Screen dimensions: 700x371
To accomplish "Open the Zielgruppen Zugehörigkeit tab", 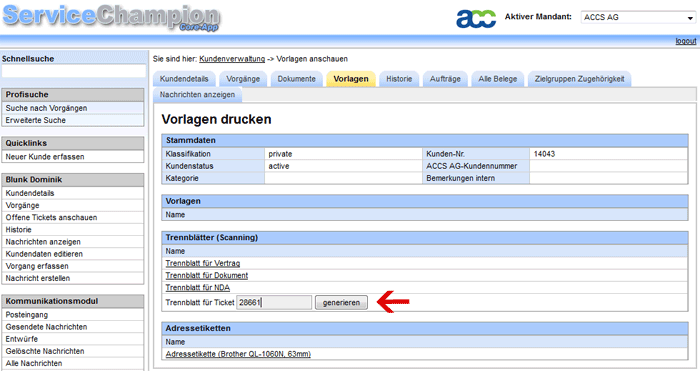I will pyautogui.click(x=579, y=79).
